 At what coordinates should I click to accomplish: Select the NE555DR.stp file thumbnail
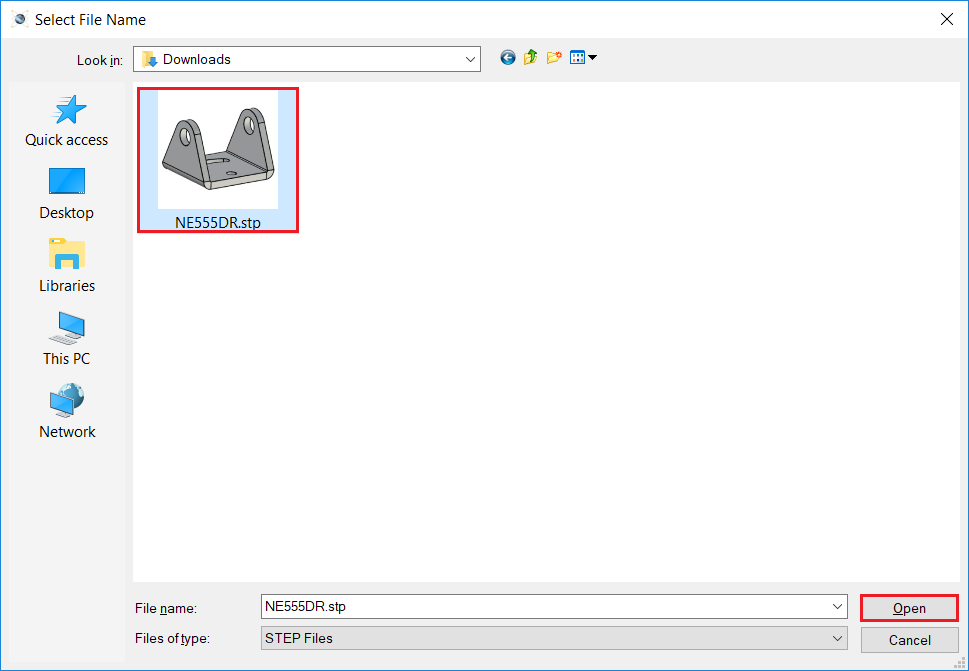[x=218, y=150]
